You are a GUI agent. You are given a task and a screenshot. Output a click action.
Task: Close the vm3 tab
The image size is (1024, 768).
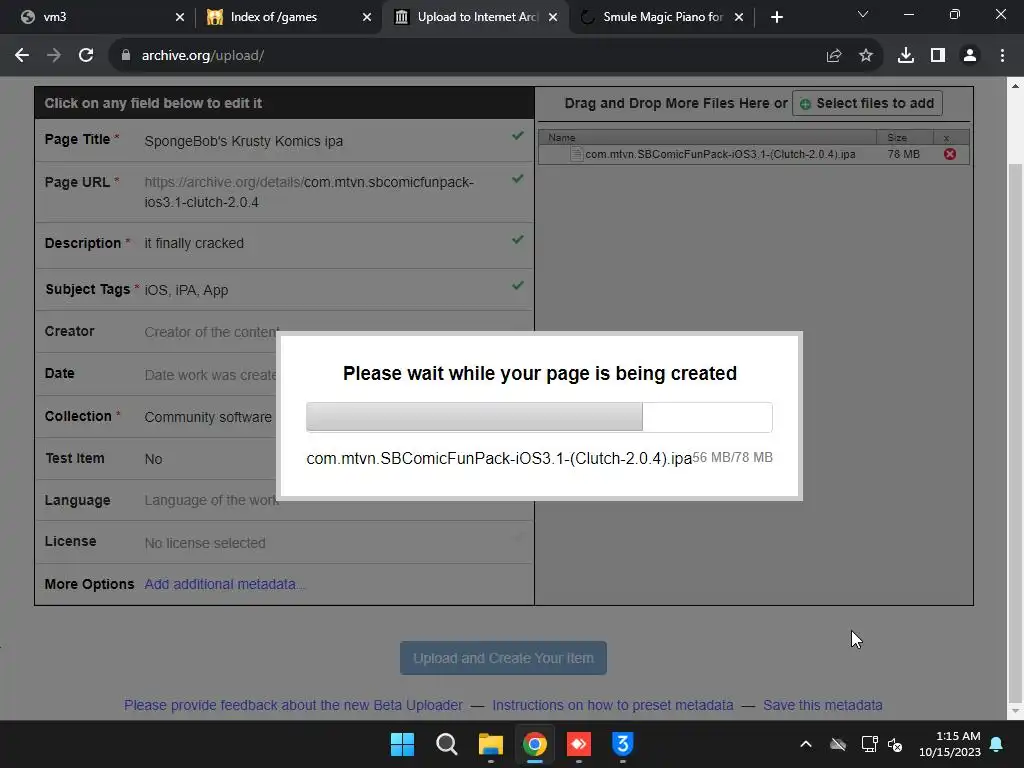180,17
